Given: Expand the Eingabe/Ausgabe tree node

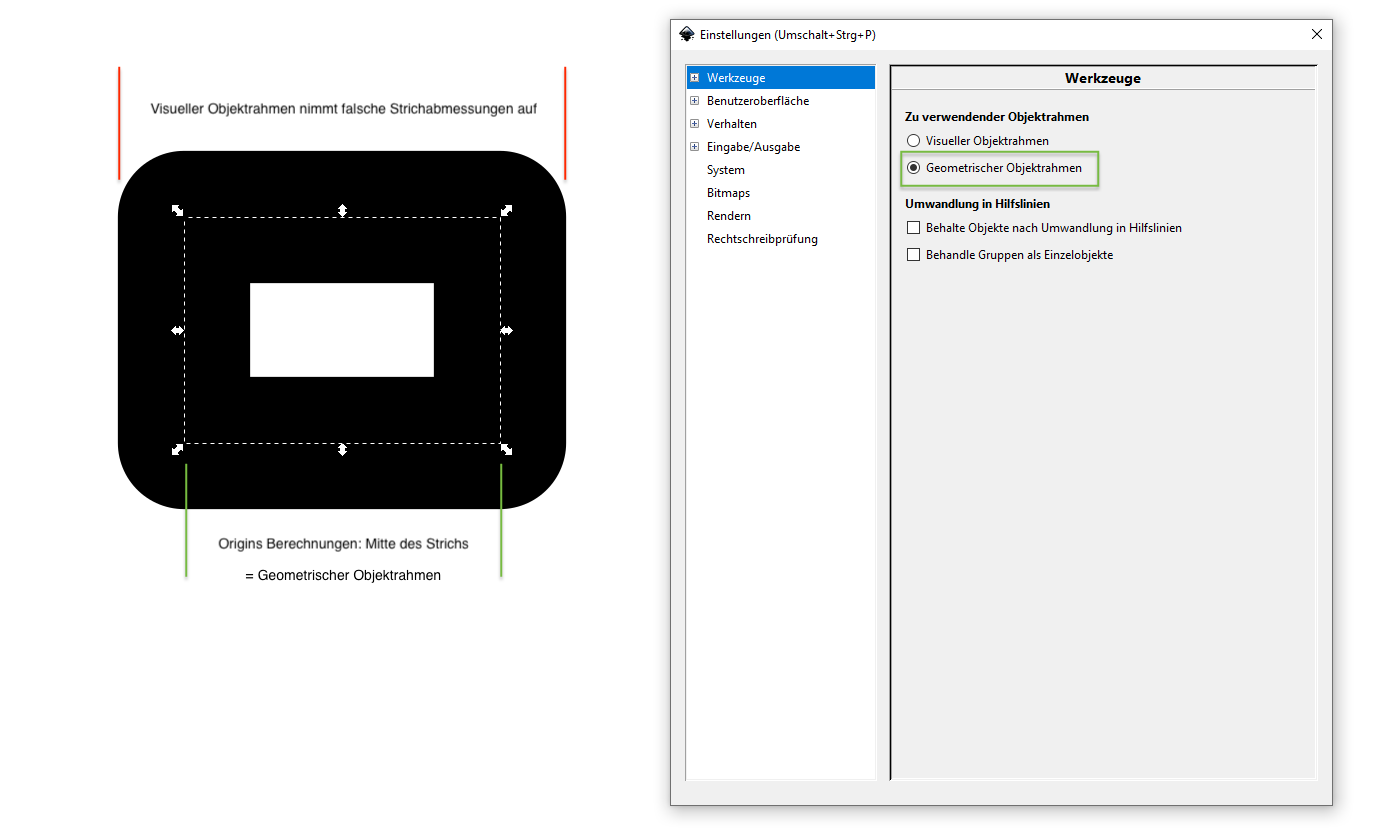Looking at the screenshot, I should pos(694,146).
